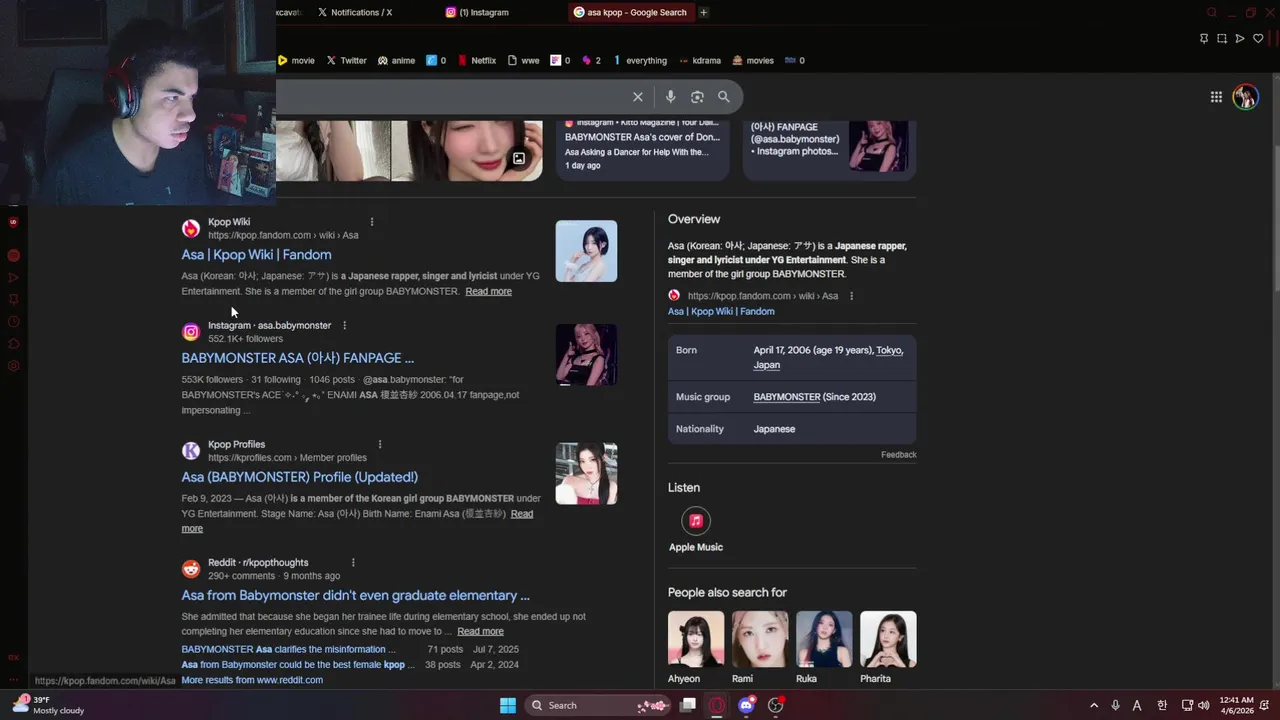
Task: Open the Twitter bookmark
Action: [346, 60]
